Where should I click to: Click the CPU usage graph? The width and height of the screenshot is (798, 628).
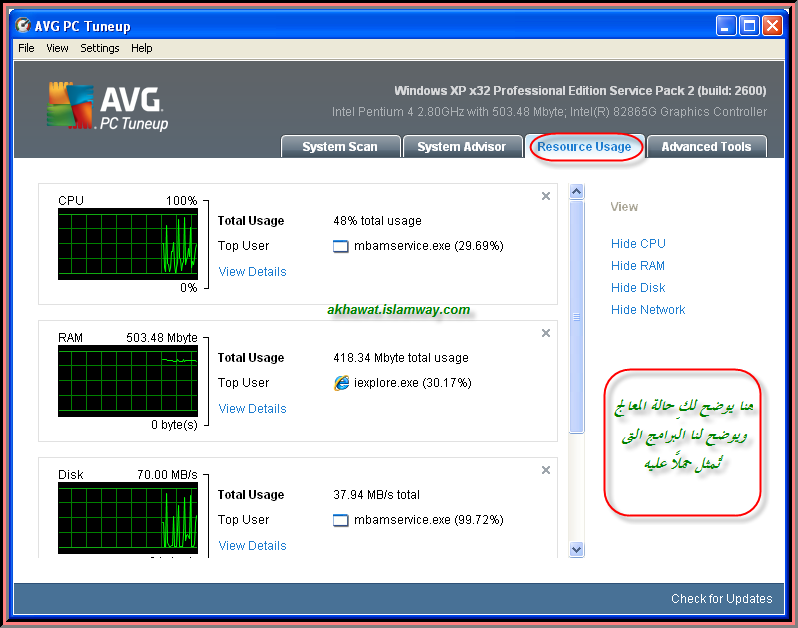(128, 244)
